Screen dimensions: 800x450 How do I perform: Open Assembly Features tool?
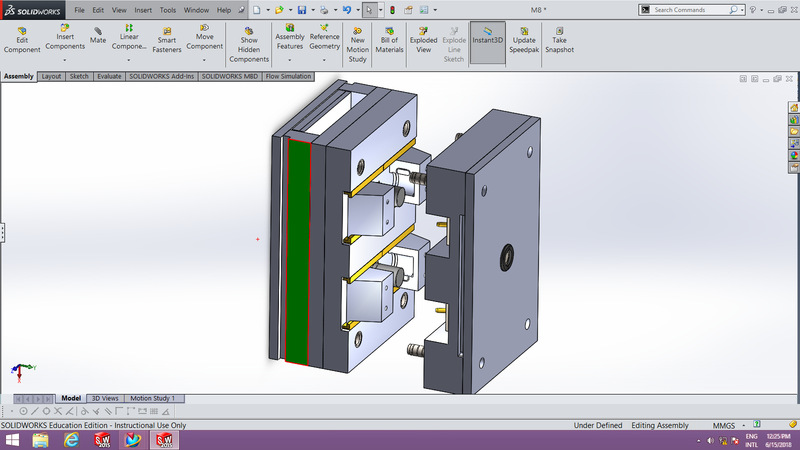click(290, 37)
